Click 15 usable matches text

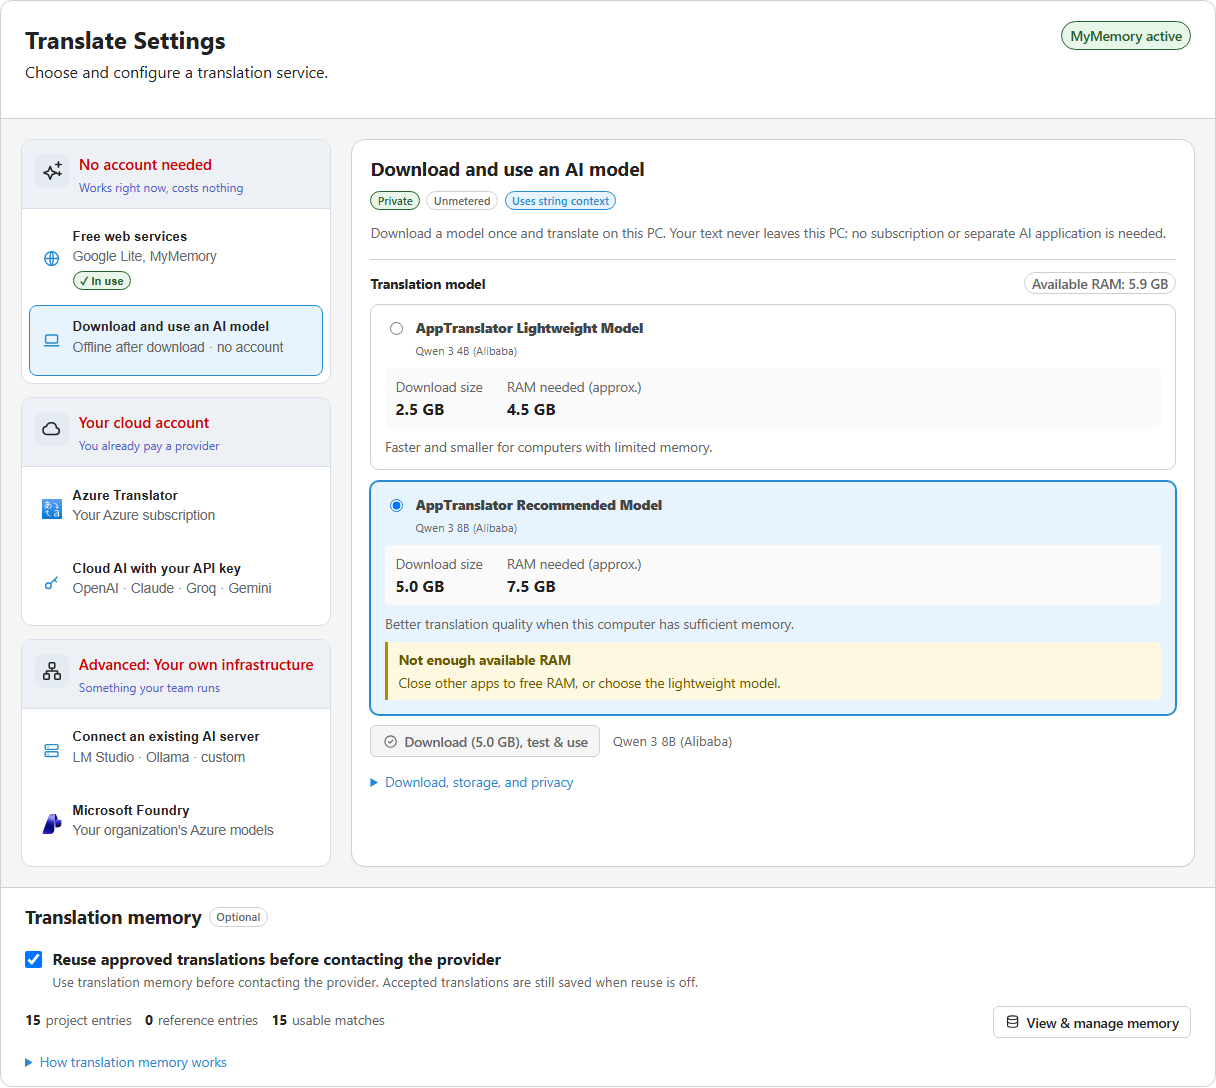(328, 1020)
